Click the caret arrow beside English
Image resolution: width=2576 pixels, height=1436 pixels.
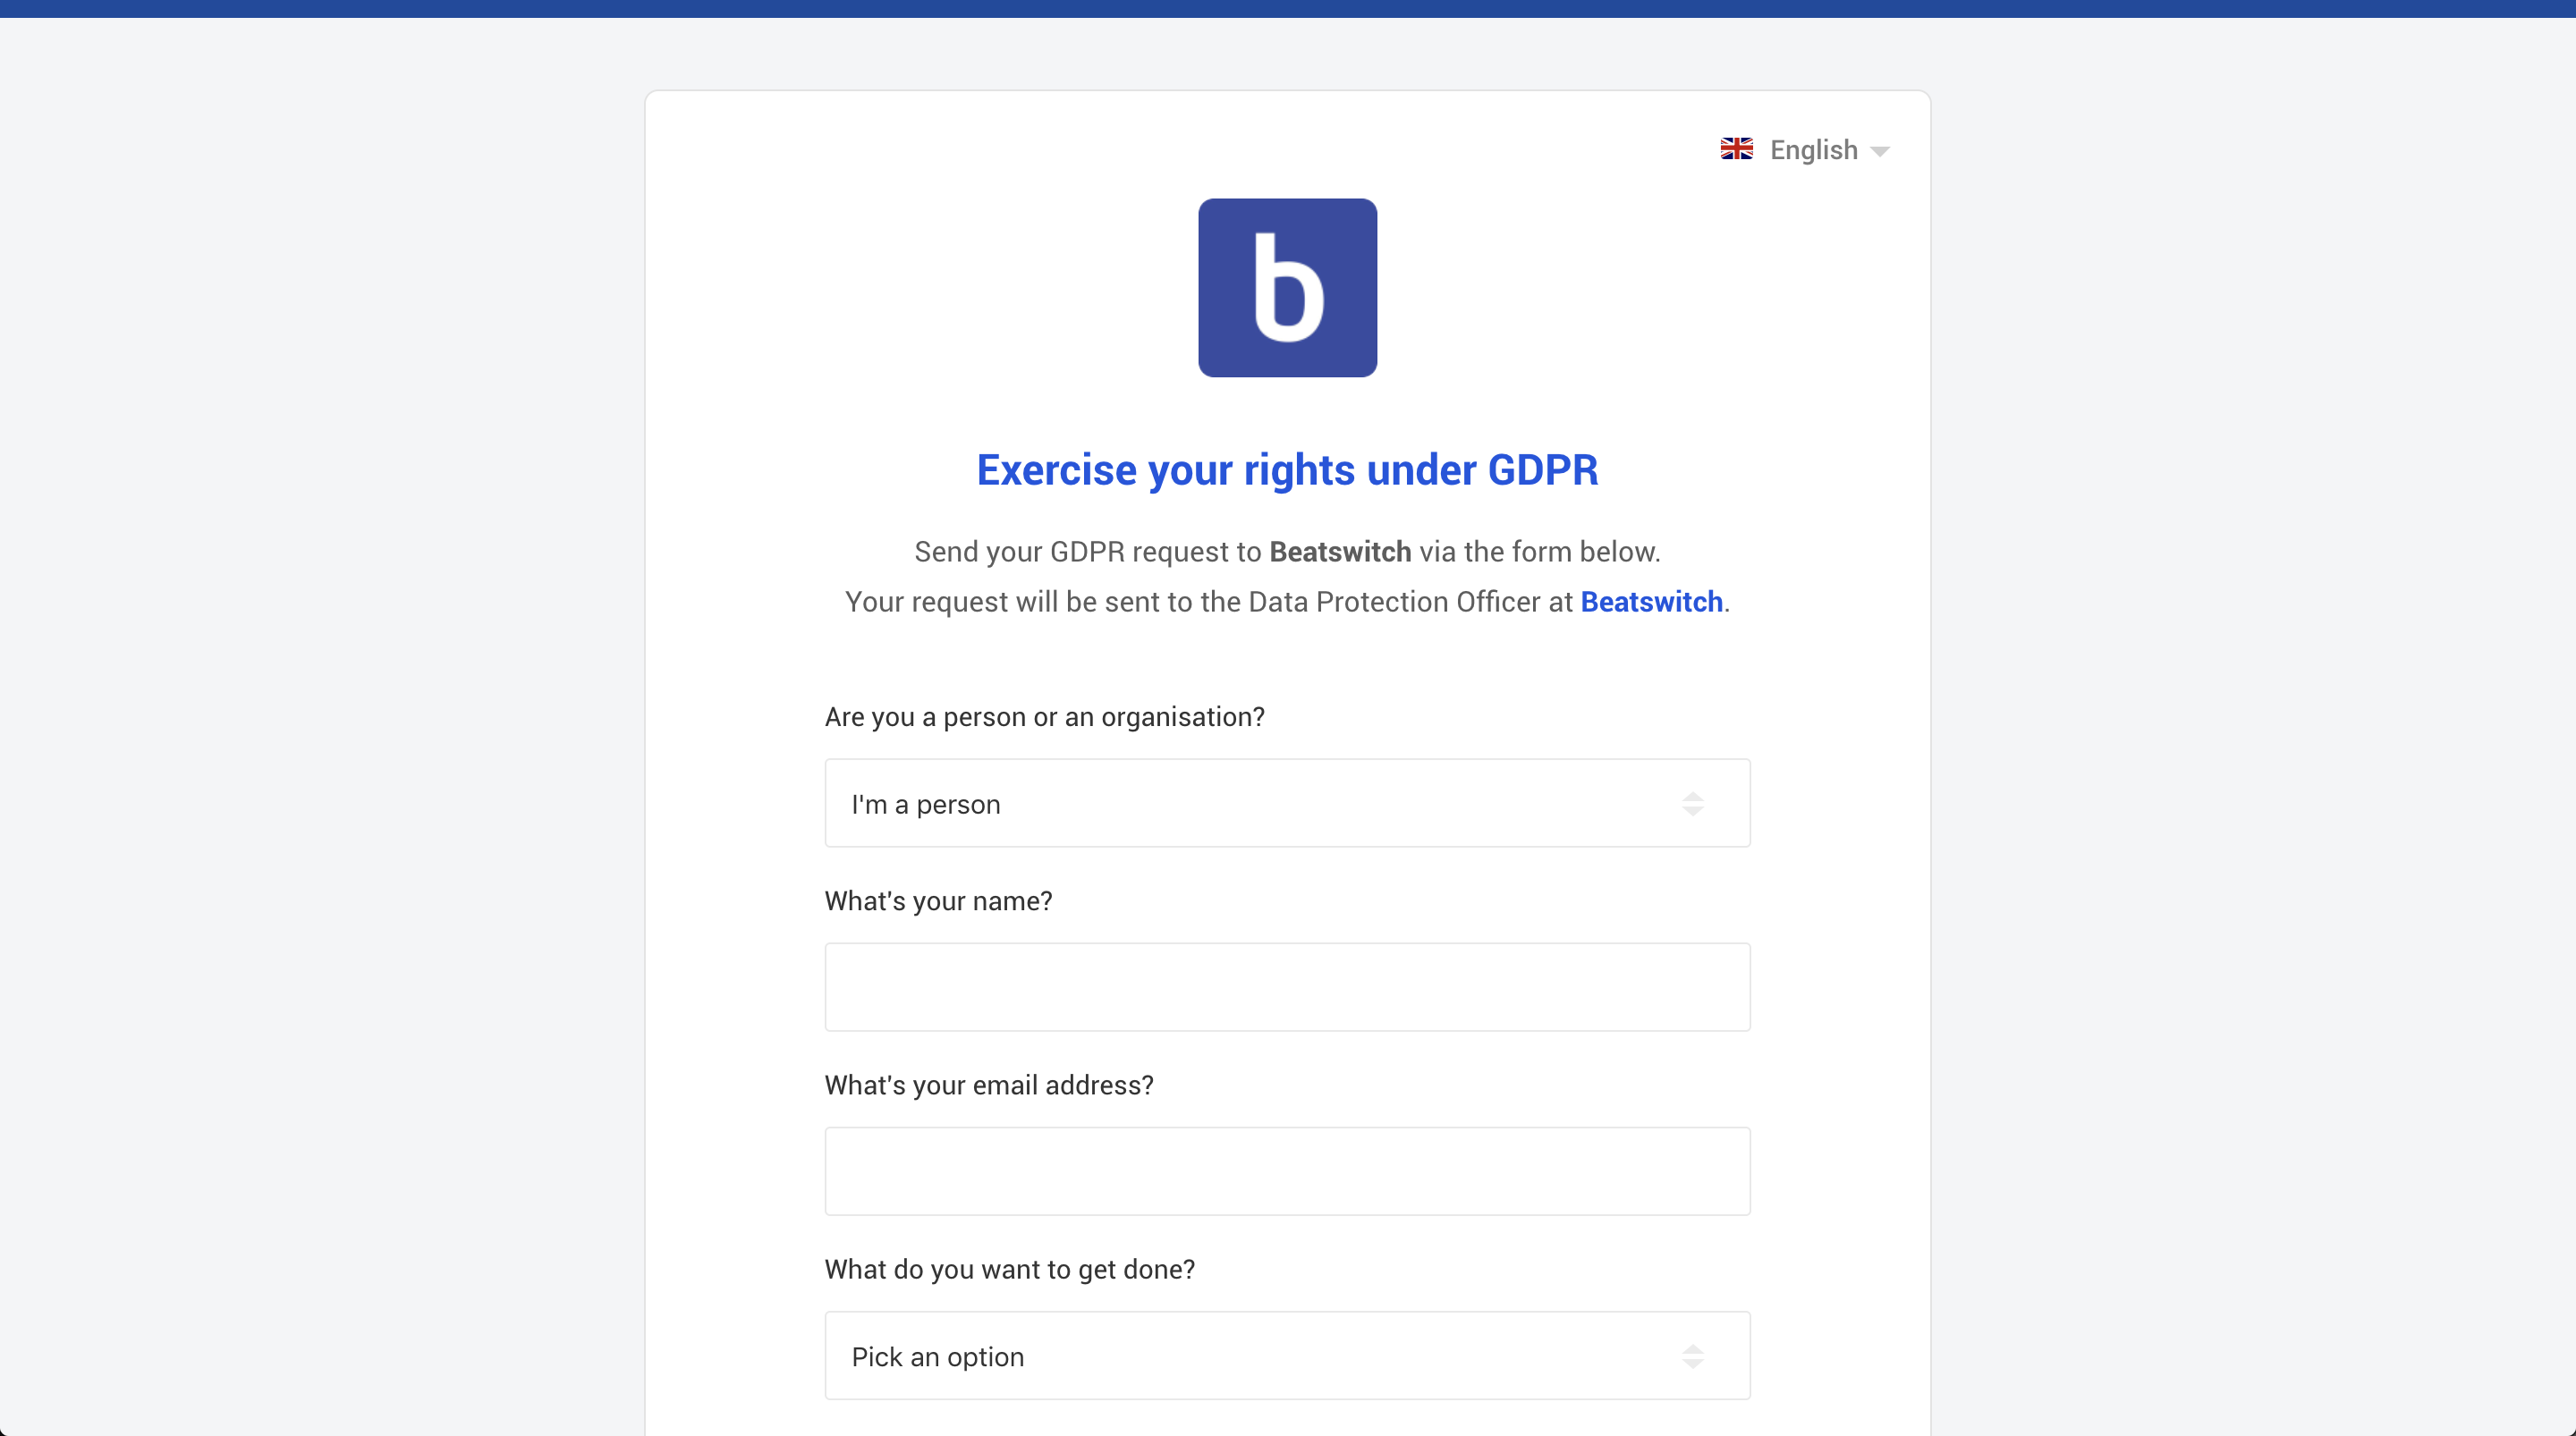[x=1880, y=152]
